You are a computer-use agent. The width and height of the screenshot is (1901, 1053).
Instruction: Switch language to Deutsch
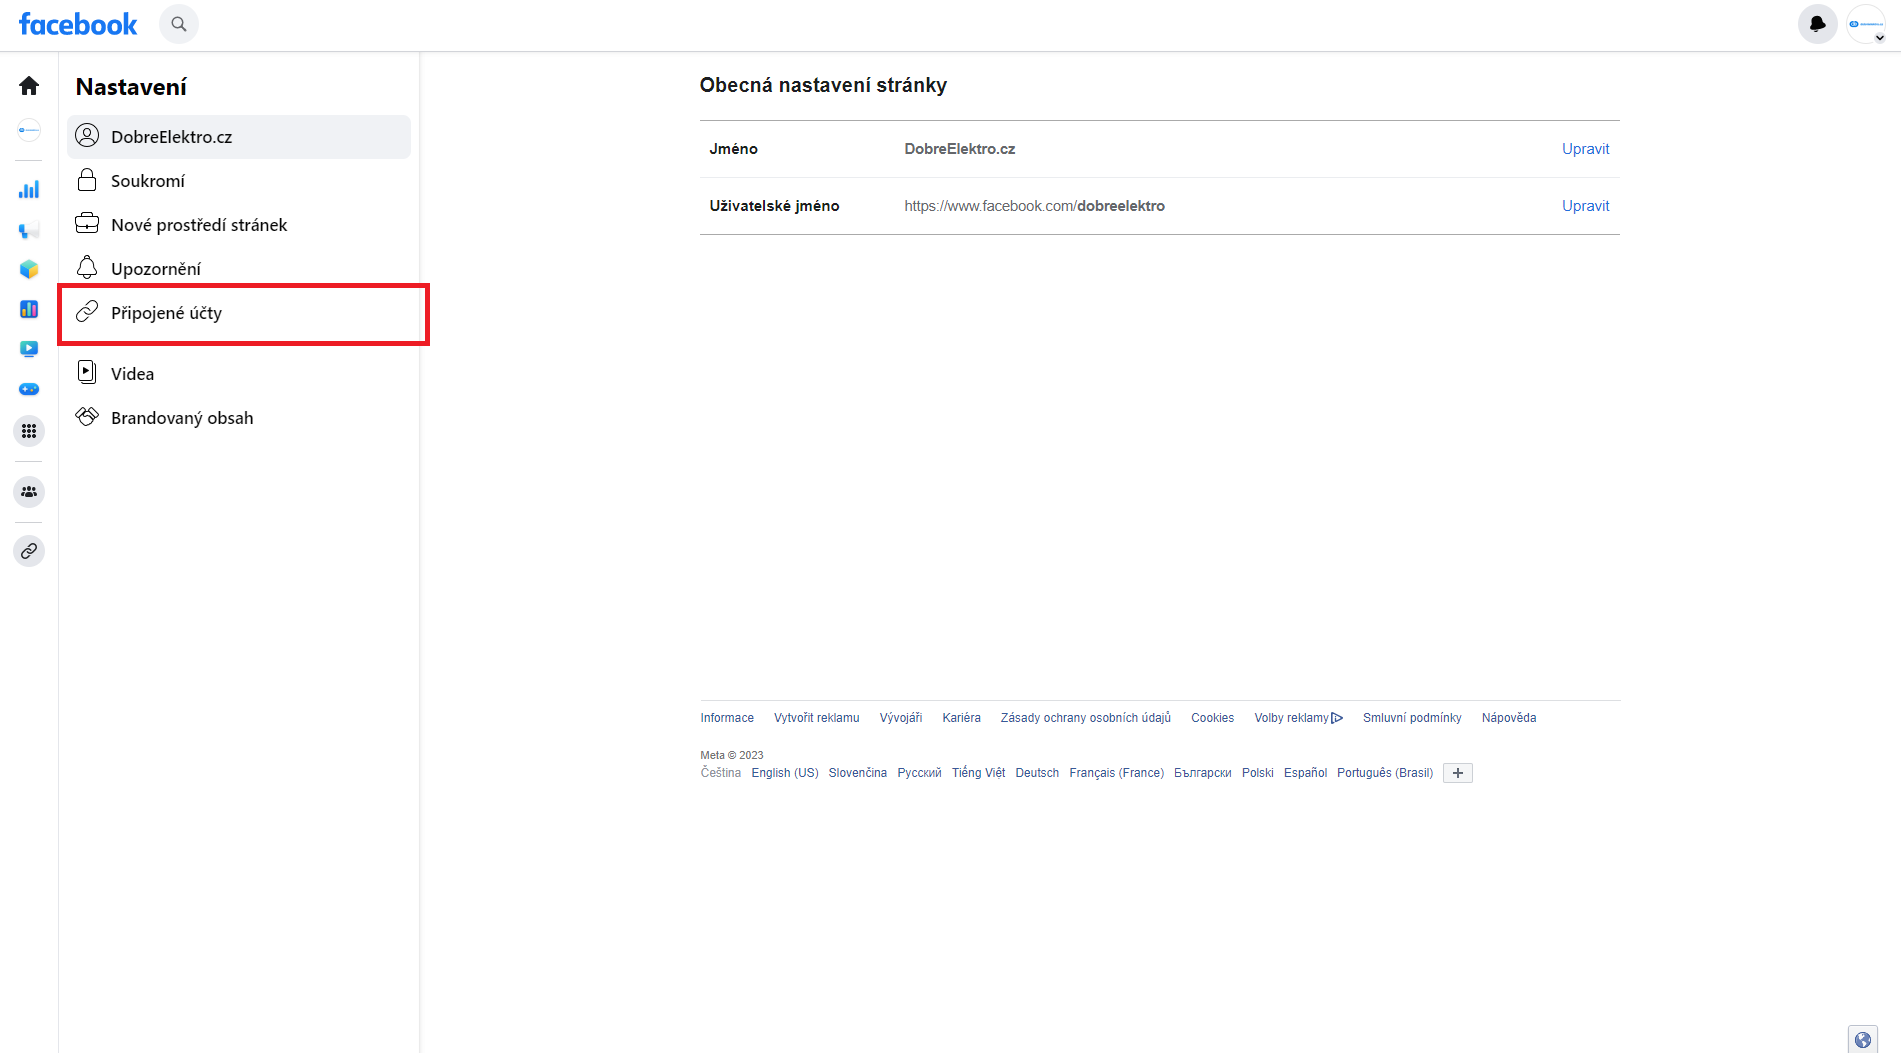pos(1037,773)
